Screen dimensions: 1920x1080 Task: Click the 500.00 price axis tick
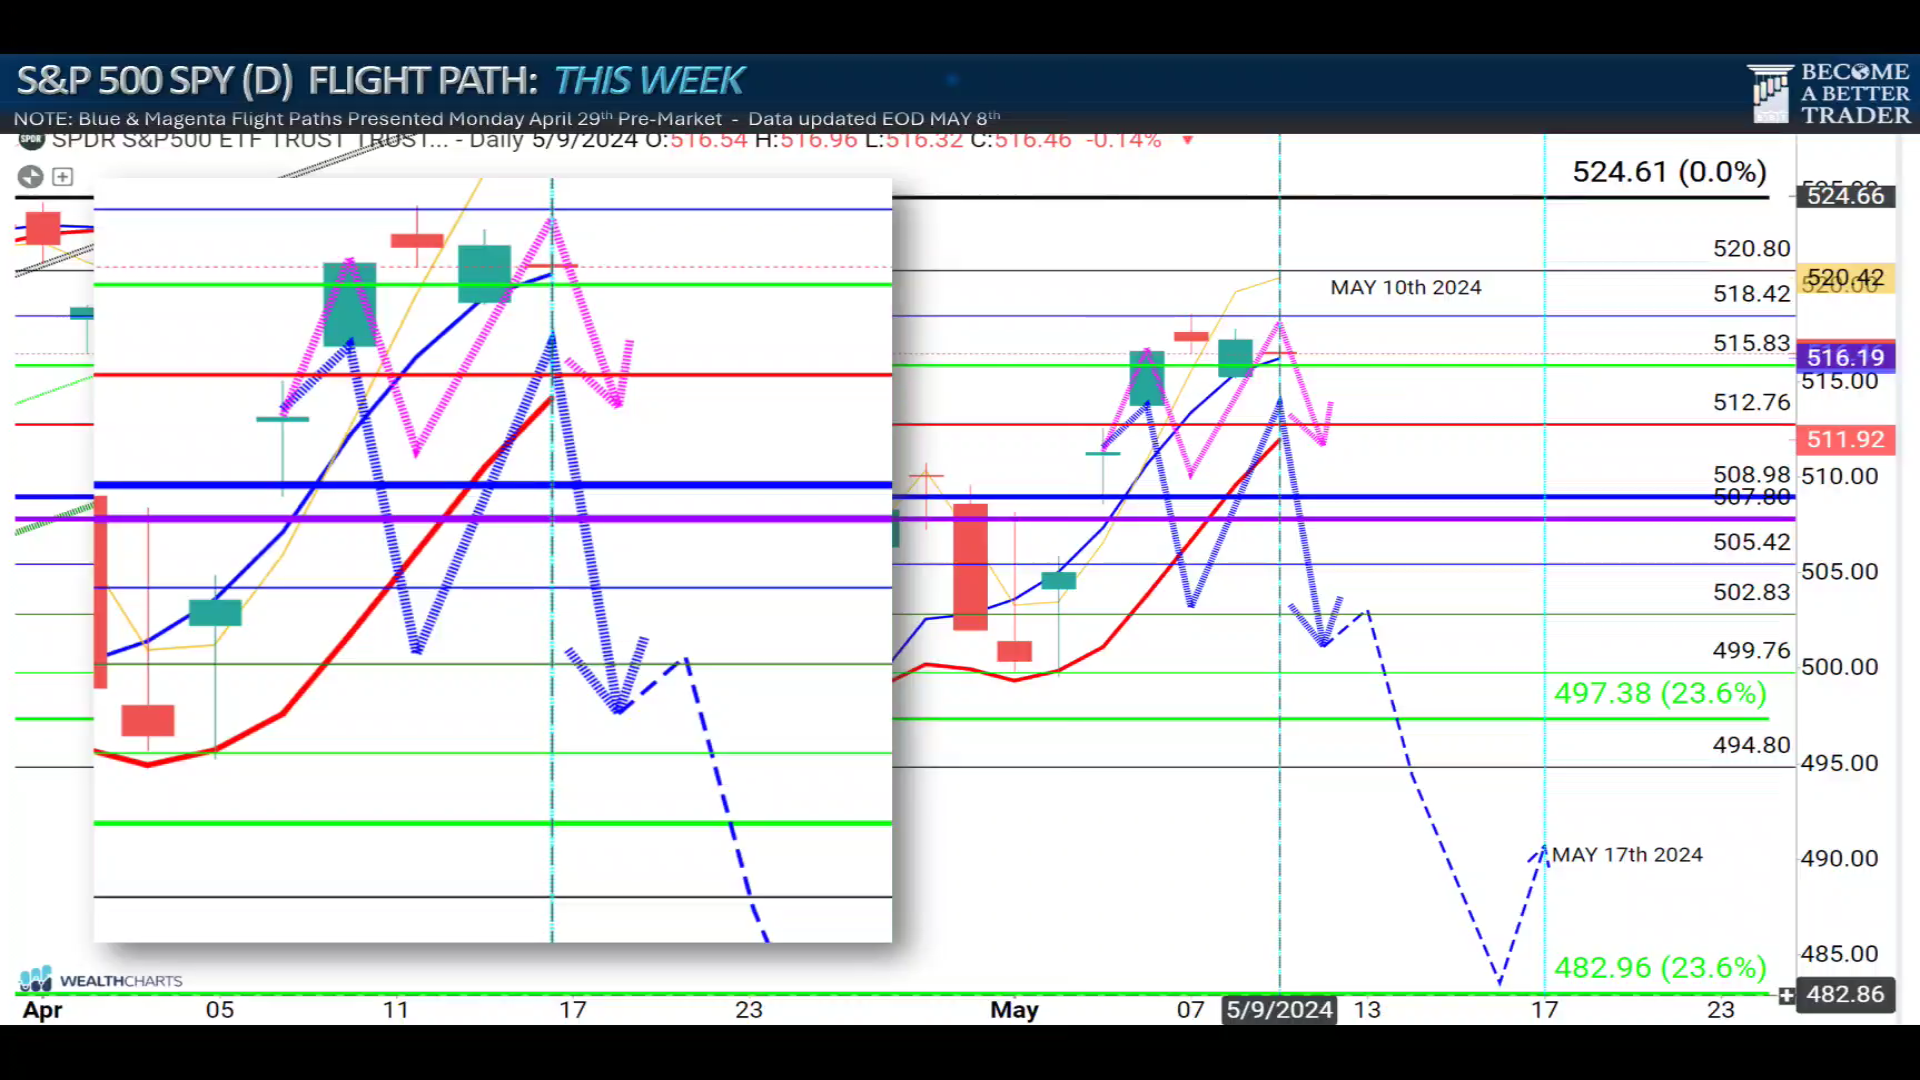coord(1839,667)
